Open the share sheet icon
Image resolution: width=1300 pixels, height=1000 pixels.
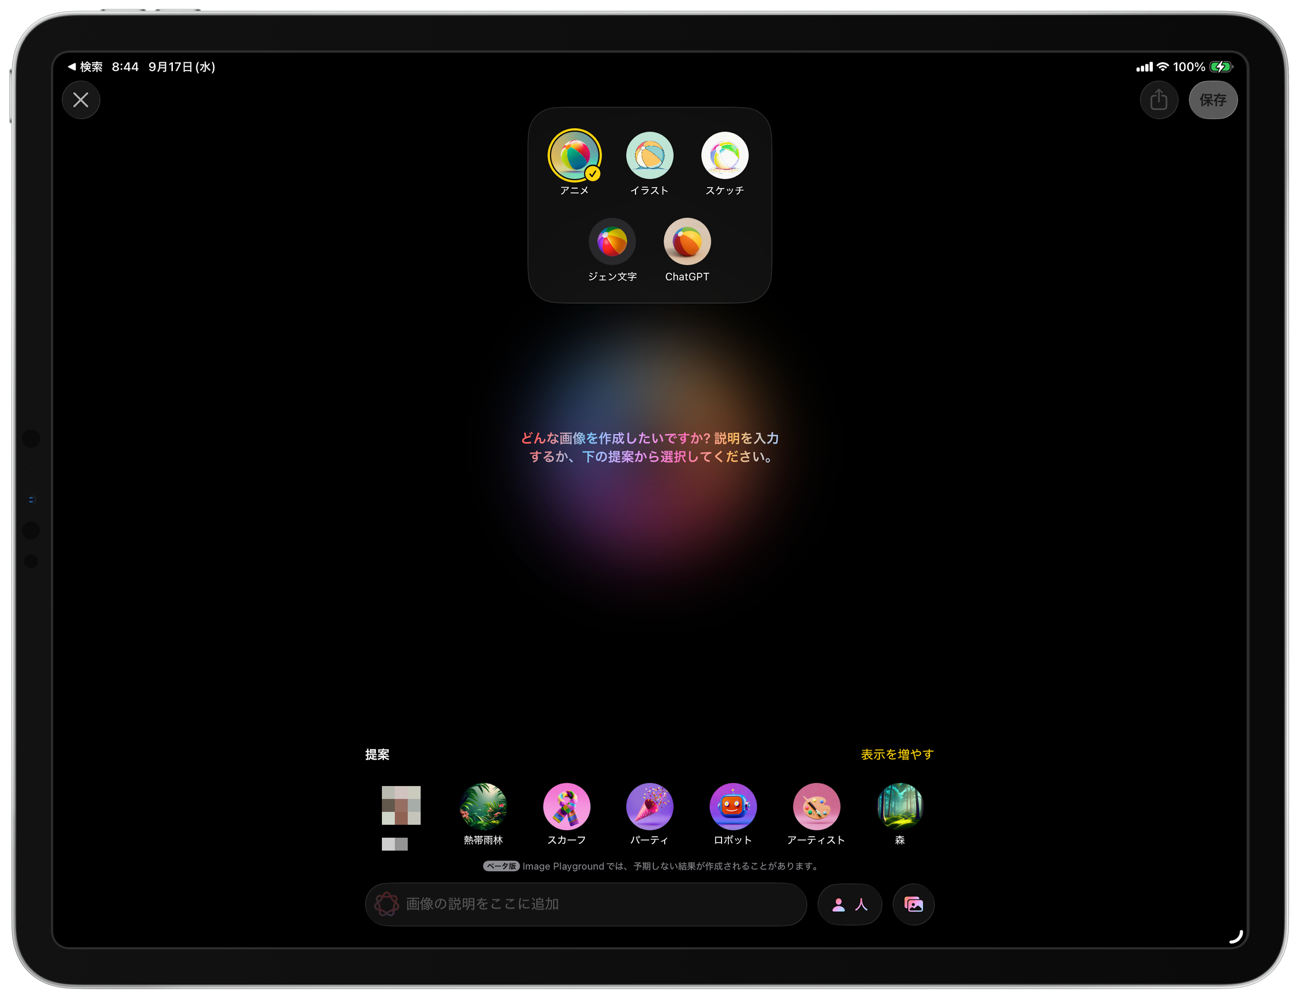1159,100
